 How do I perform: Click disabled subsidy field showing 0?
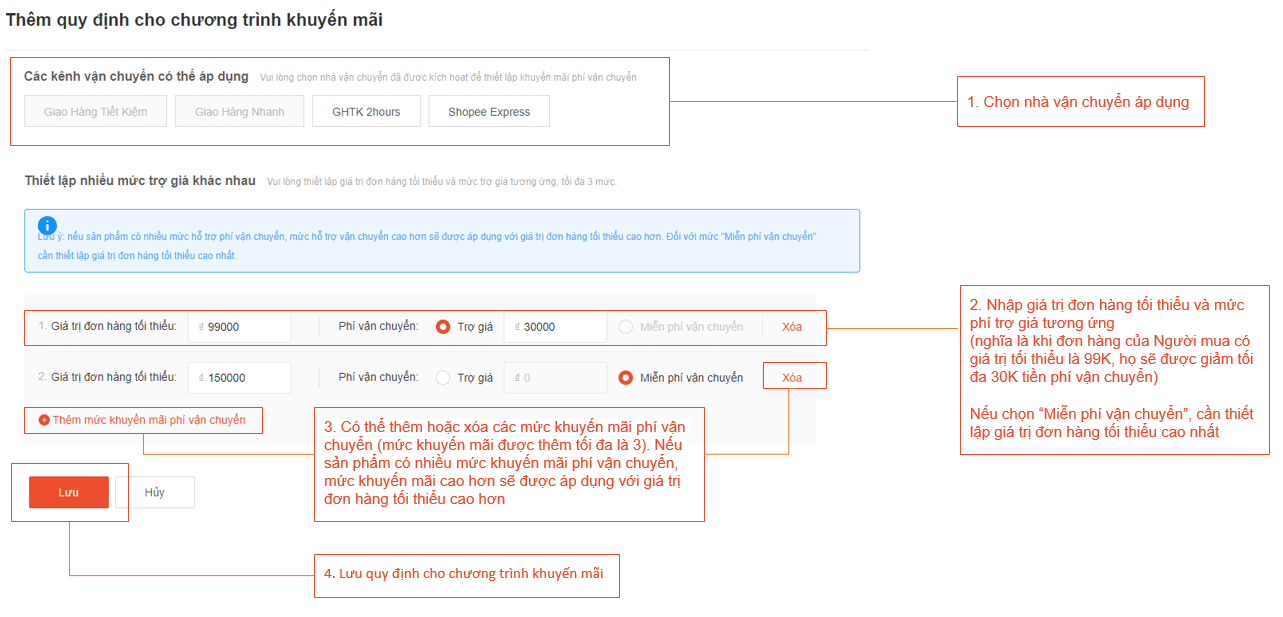[x=555, y=378]
